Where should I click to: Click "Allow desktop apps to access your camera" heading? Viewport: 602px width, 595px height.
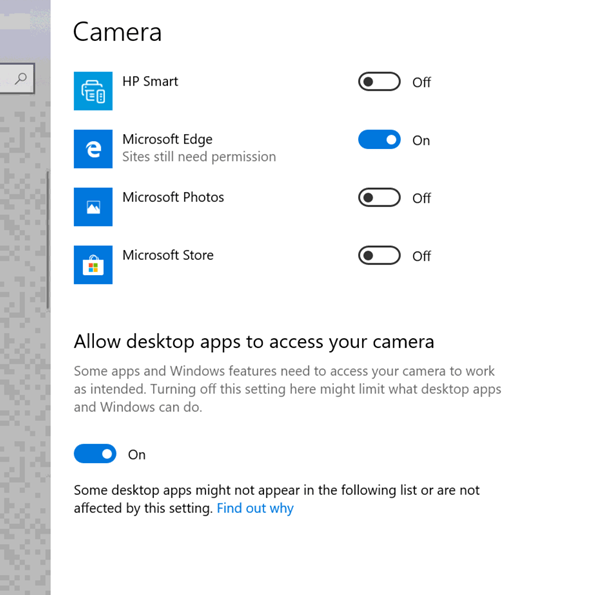click(254, 342)
